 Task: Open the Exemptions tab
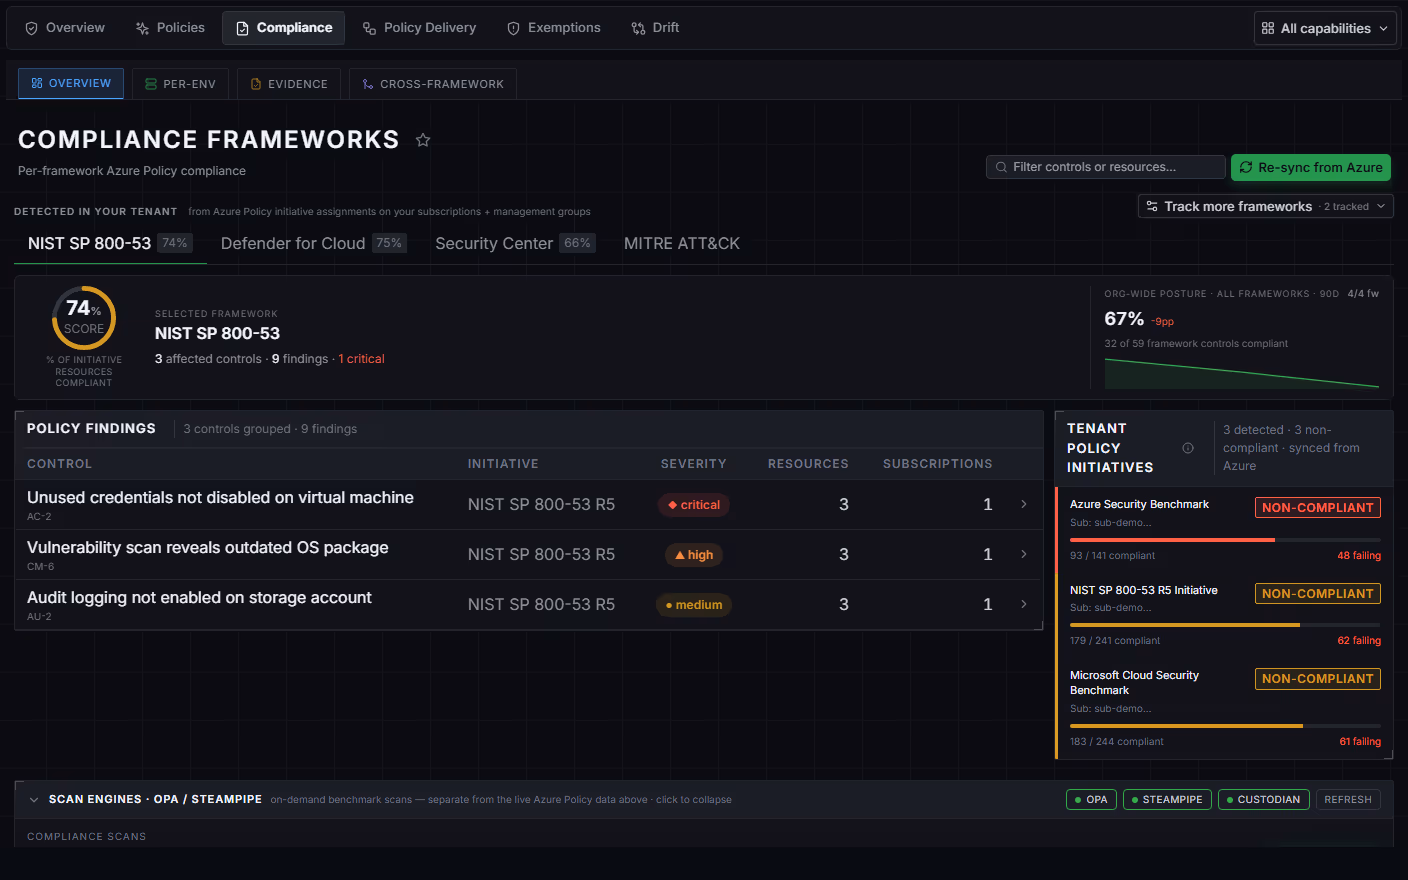click(554, 28)
